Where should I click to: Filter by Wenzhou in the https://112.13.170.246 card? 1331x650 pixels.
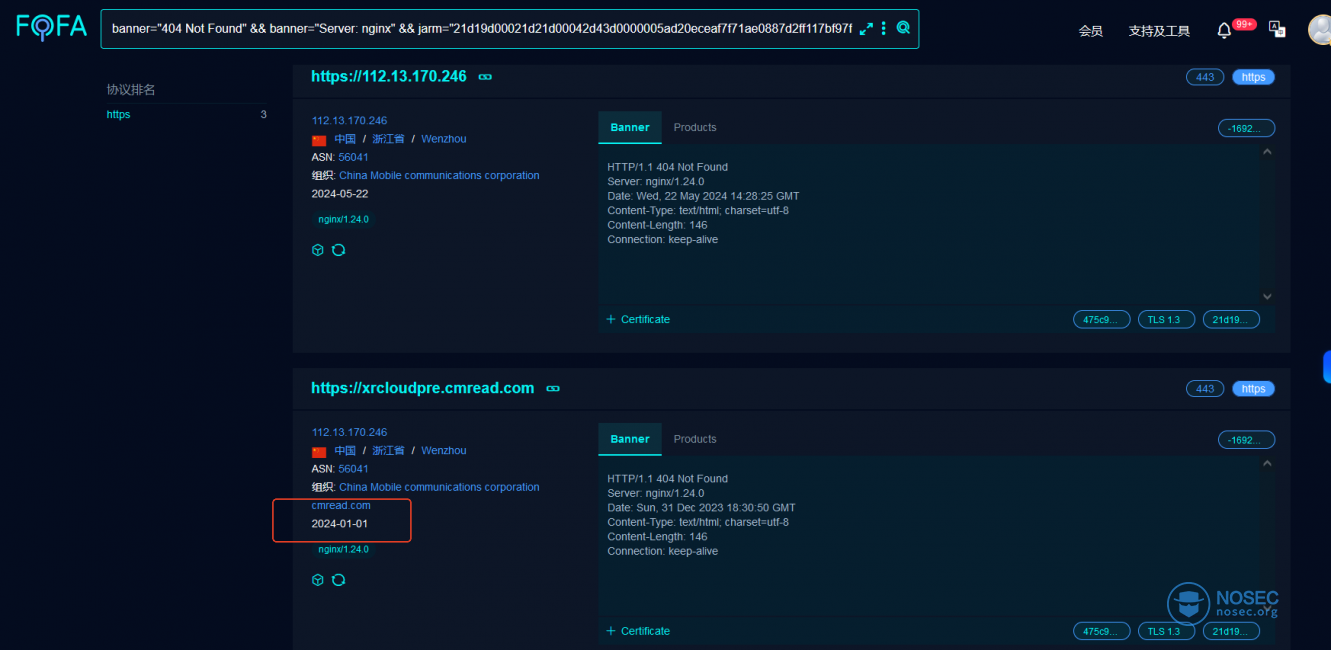point(443,139)
